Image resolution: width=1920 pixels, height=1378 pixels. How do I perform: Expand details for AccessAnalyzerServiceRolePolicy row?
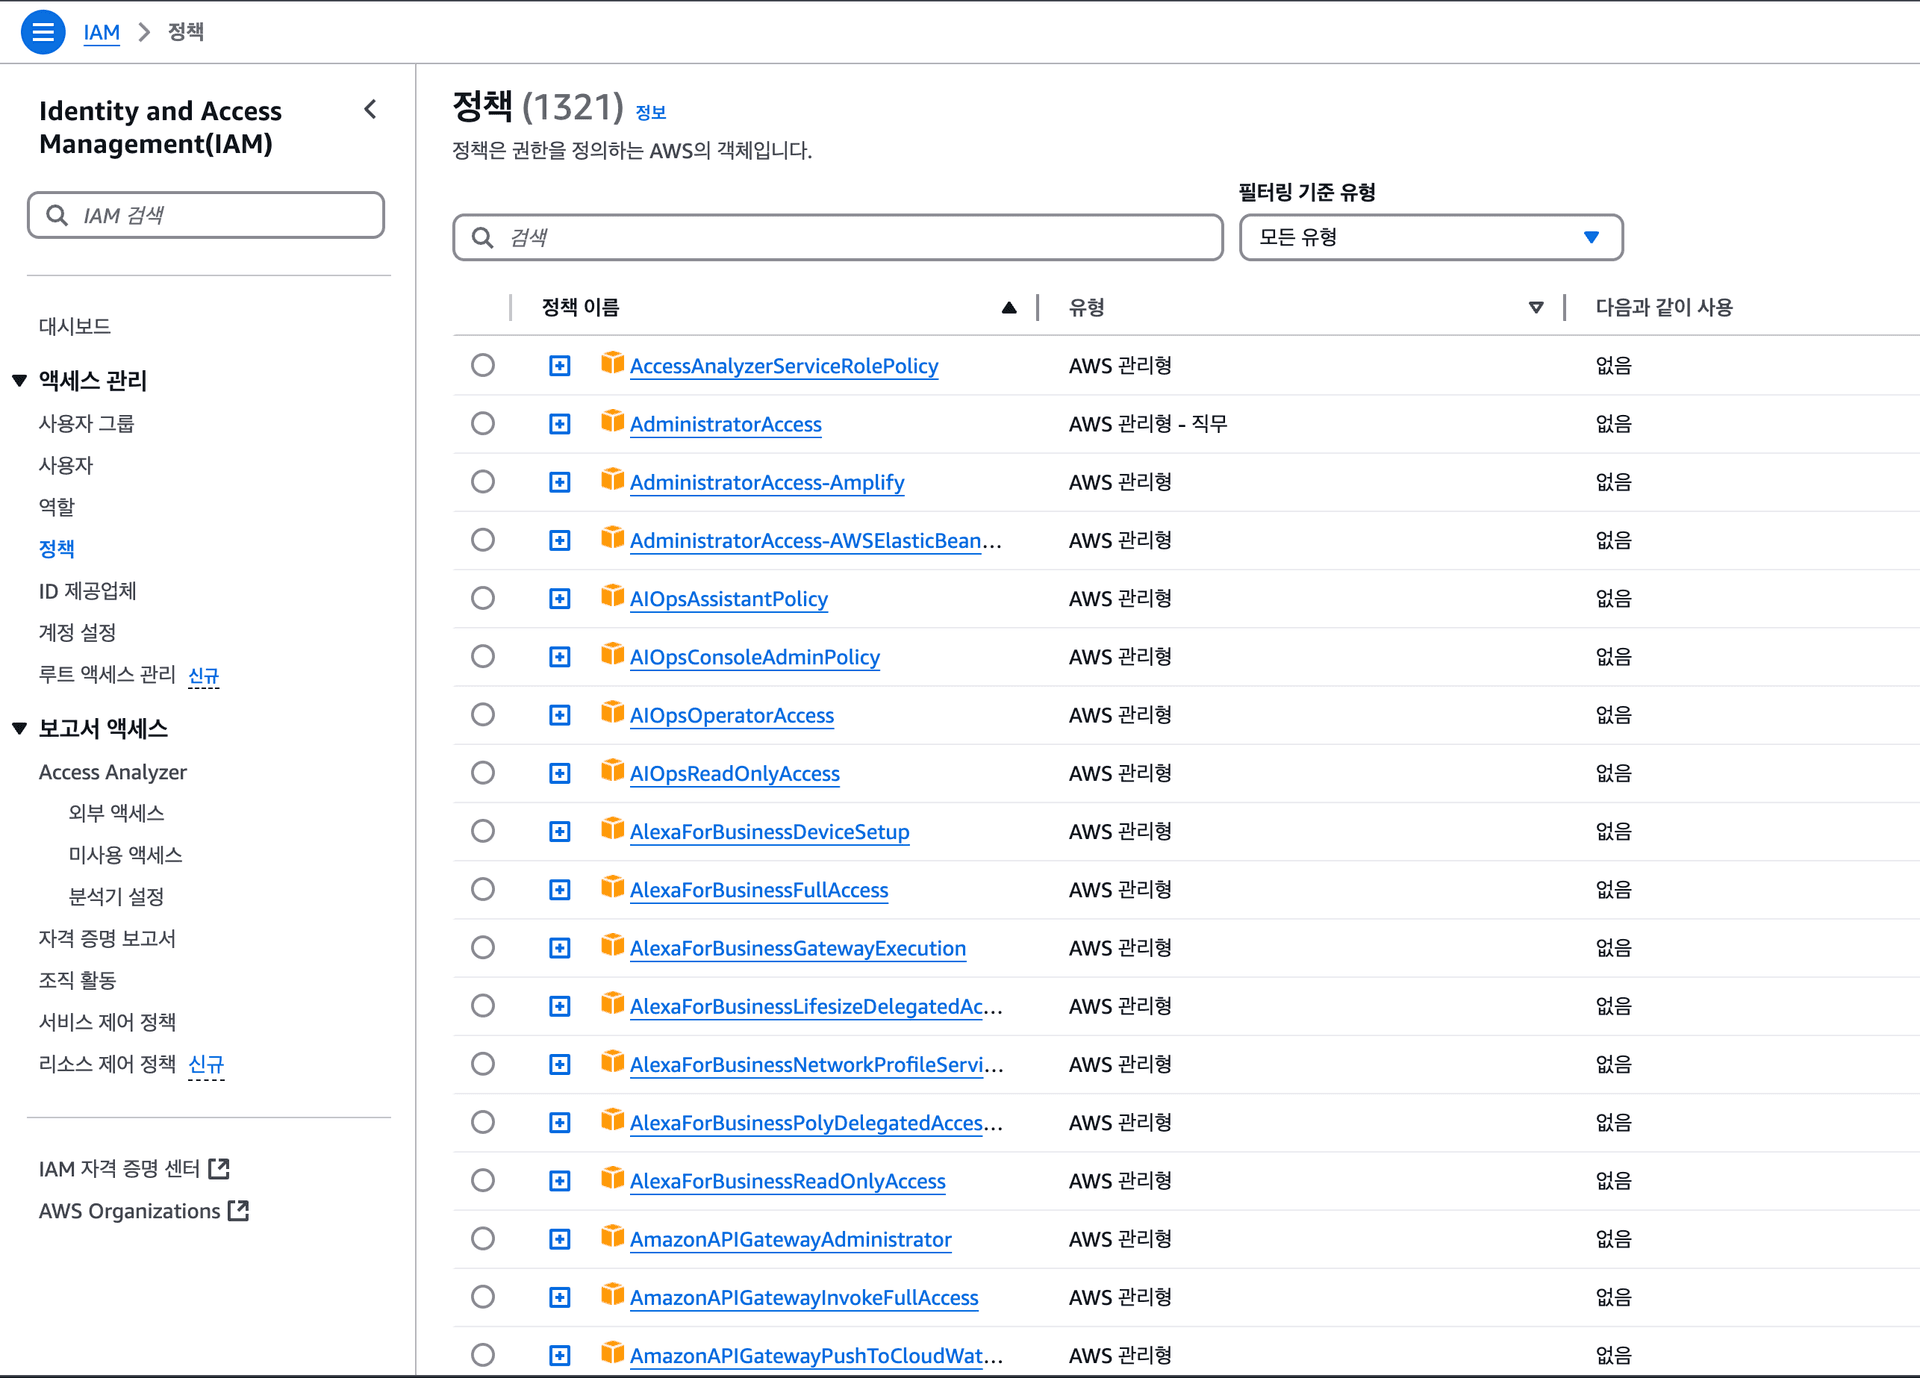coord(560,366)
